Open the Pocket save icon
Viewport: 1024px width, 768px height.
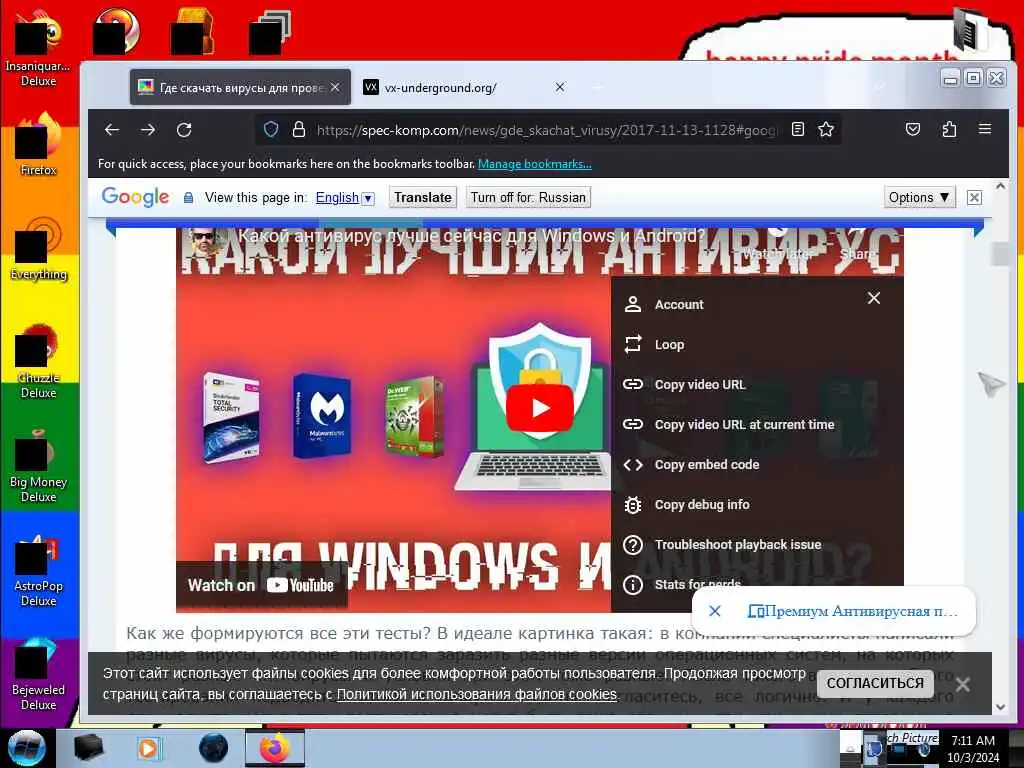pyautogui.click(x=912, y=129)
